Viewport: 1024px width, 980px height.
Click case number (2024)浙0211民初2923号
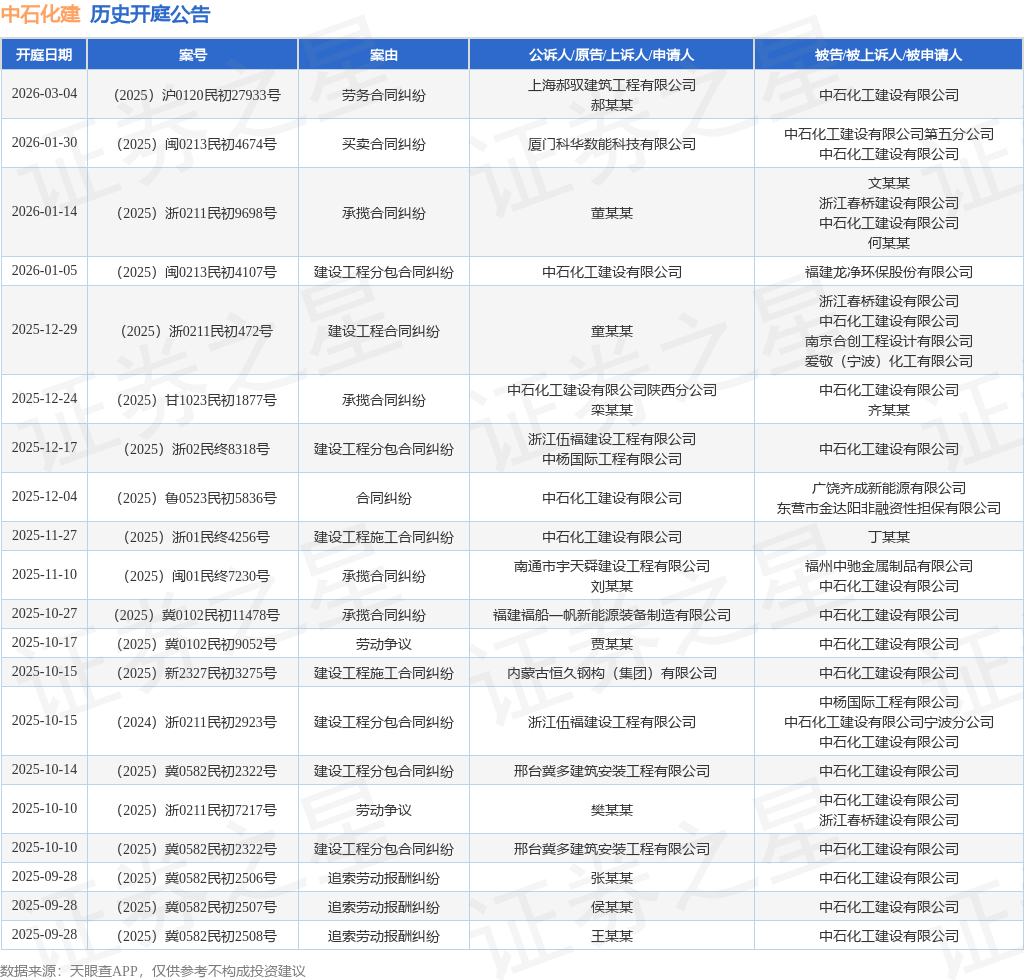(x=197, y=722)
